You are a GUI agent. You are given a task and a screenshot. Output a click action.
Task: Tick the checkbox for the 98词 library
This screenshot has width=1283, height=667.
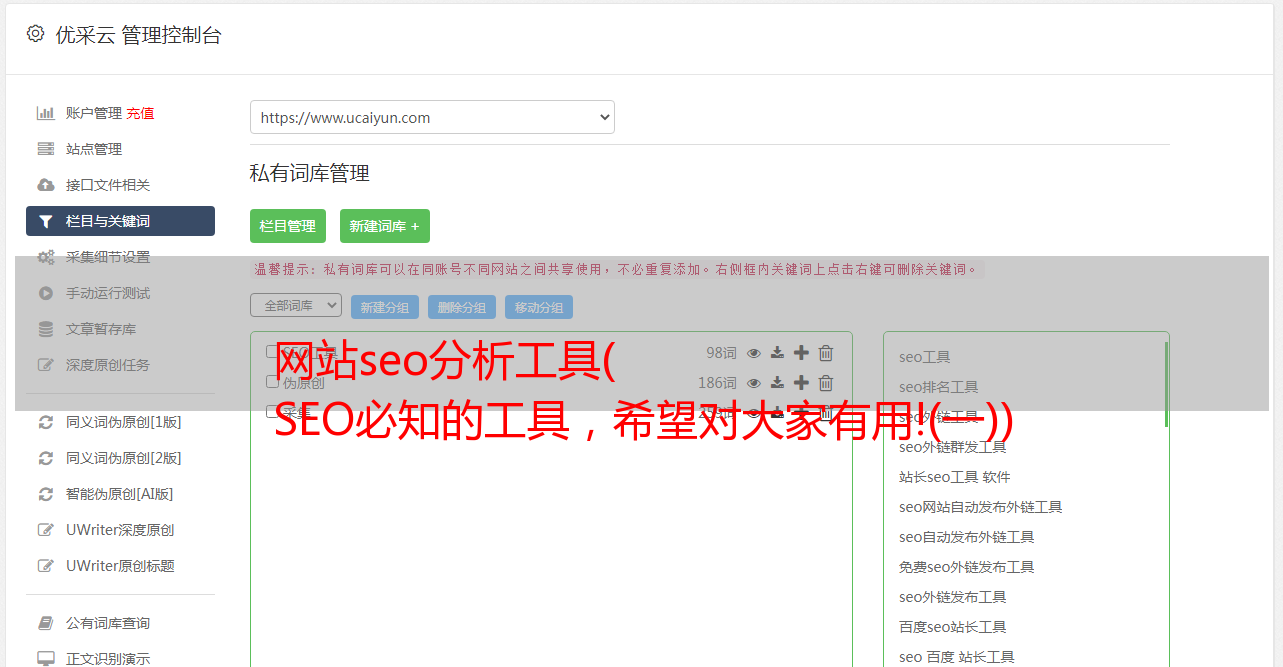tap(272, 351)
